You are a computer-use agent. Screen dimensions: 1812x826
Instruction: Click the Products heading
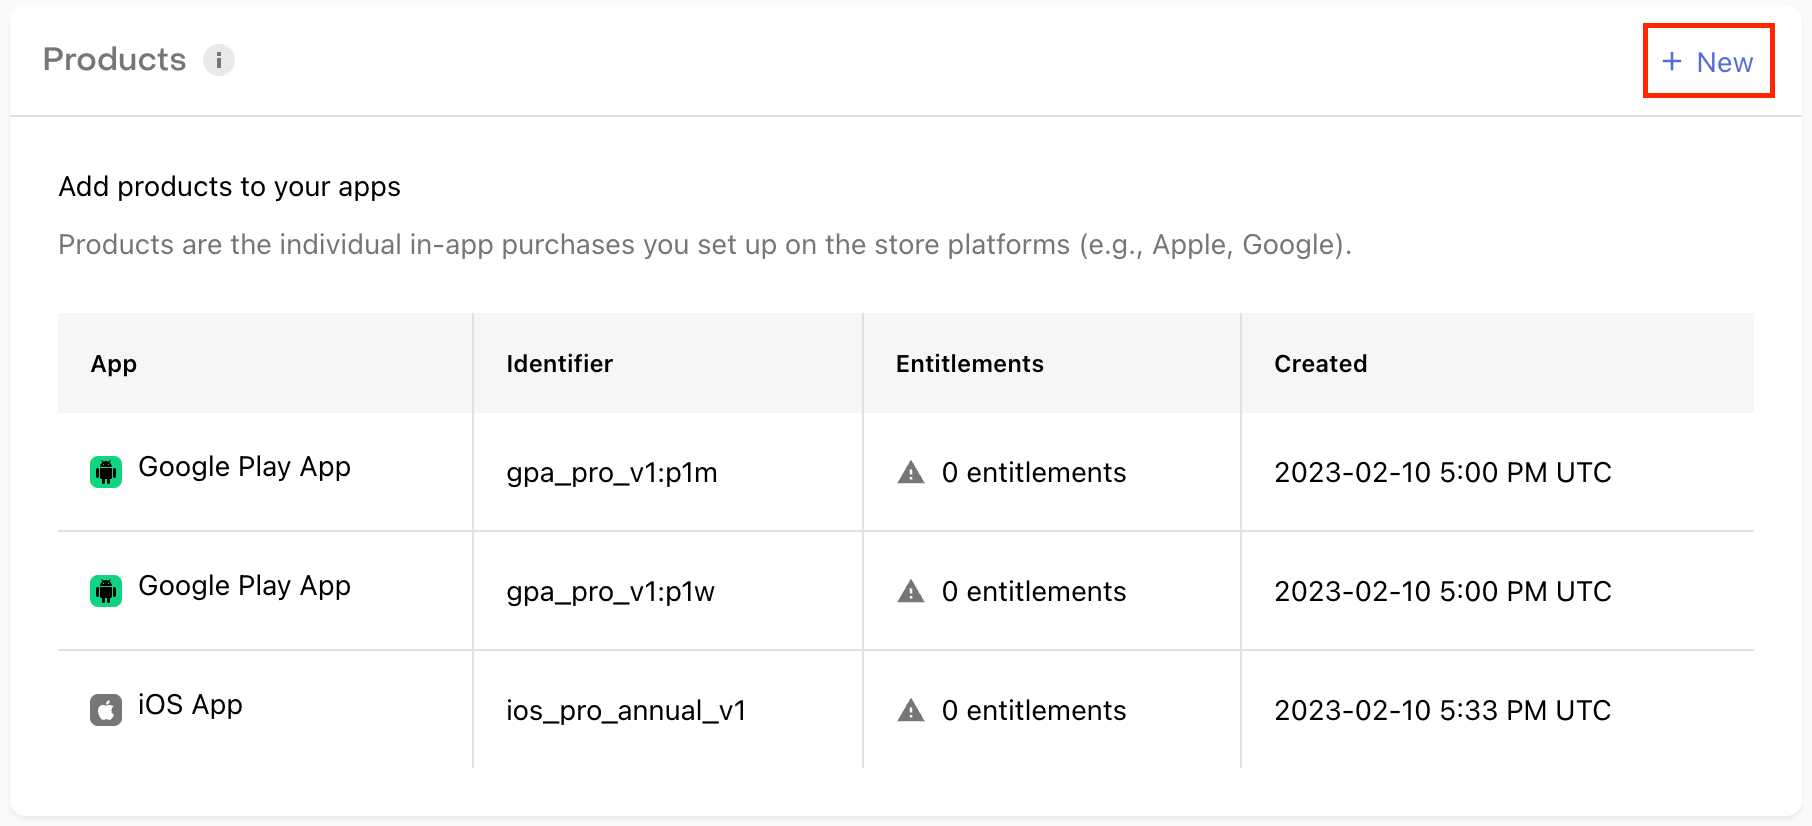click(115, 60)
